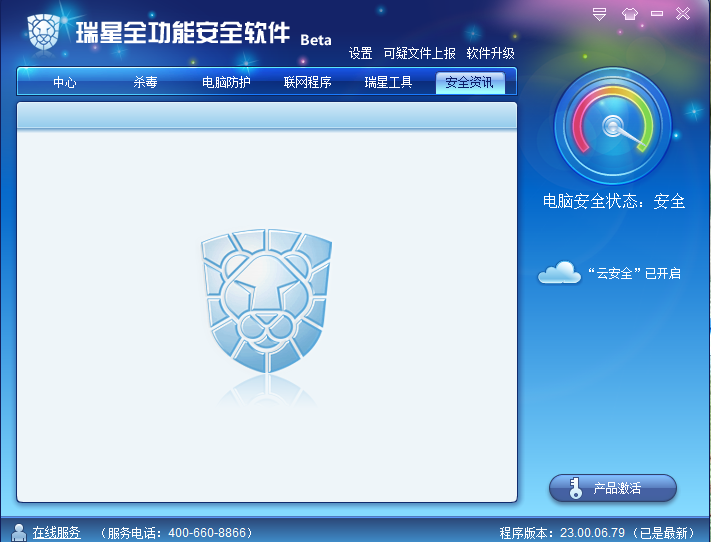Screen dimensions: 711x542
Task: Switch to the 杀毒 tab
Action: pyautogui.click(x=146, y=82)
